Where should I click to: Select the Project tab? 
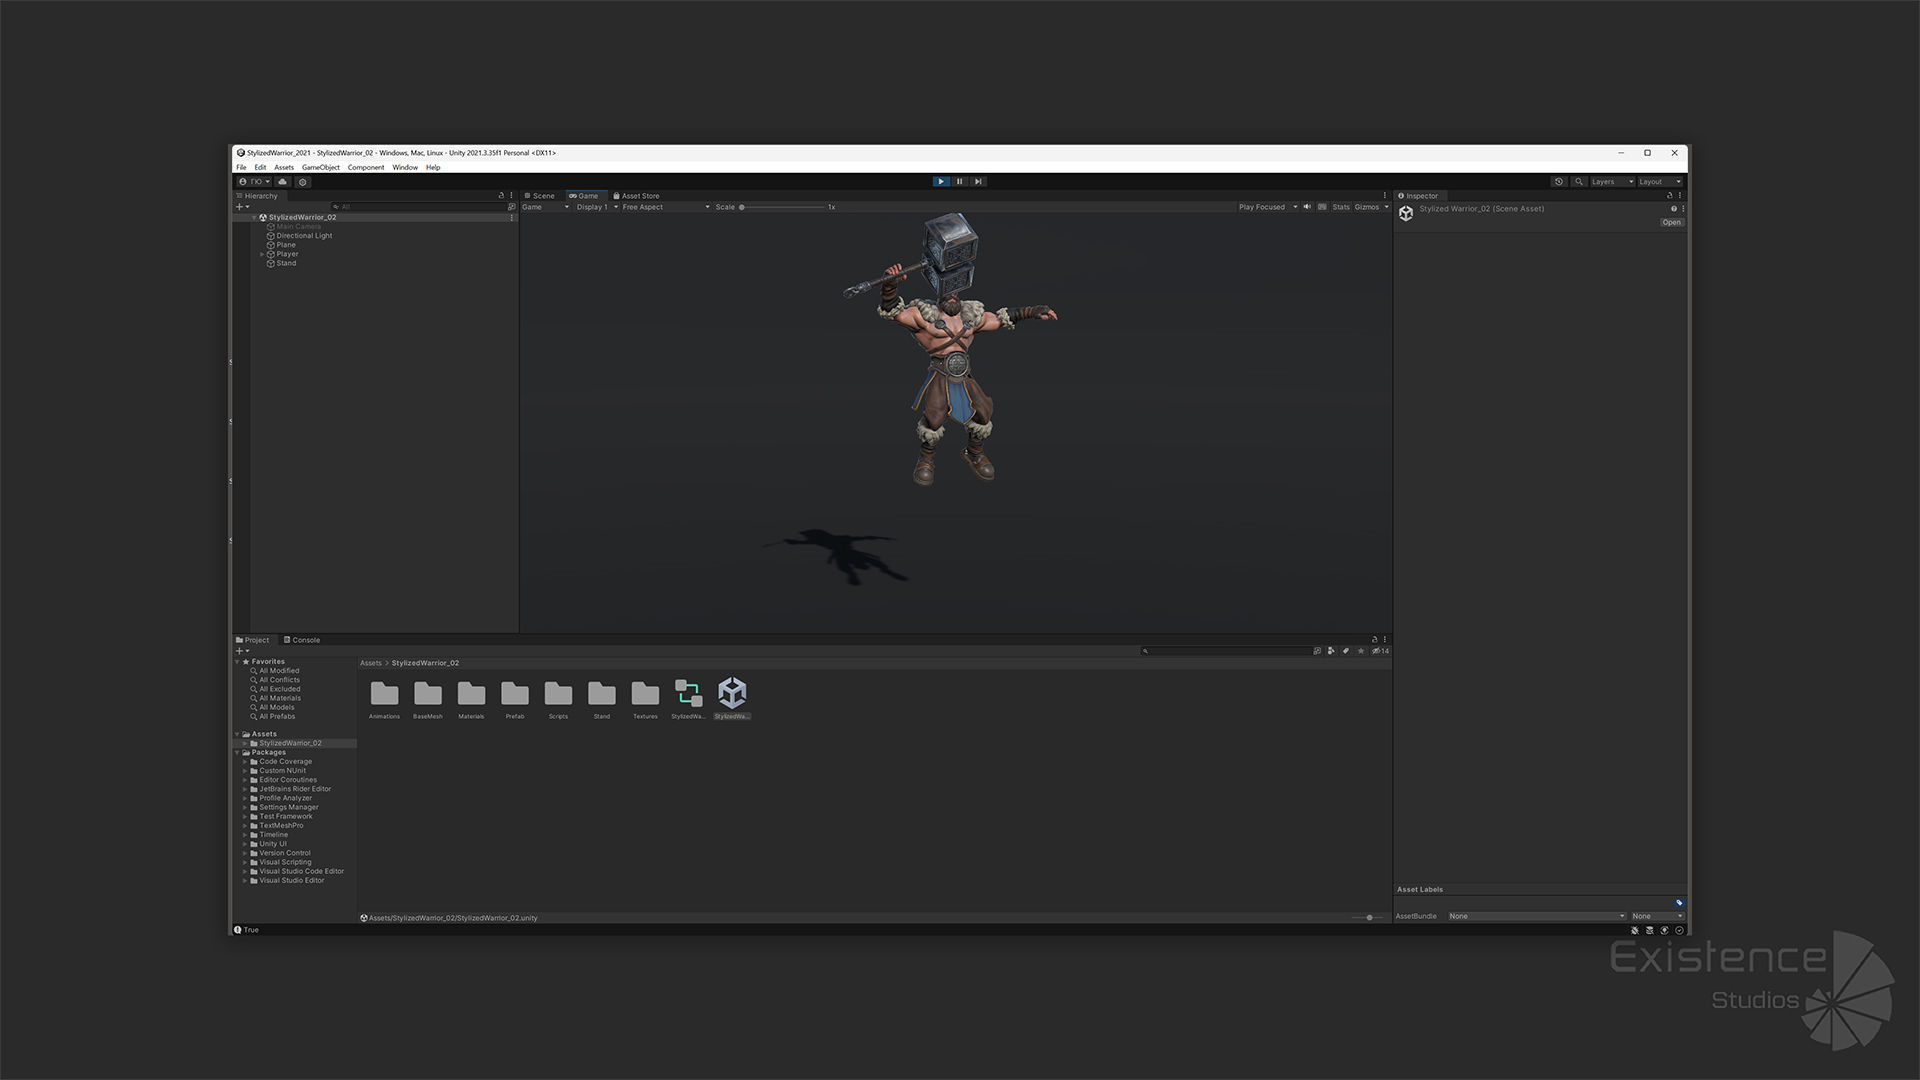click(x=253, y=640)
